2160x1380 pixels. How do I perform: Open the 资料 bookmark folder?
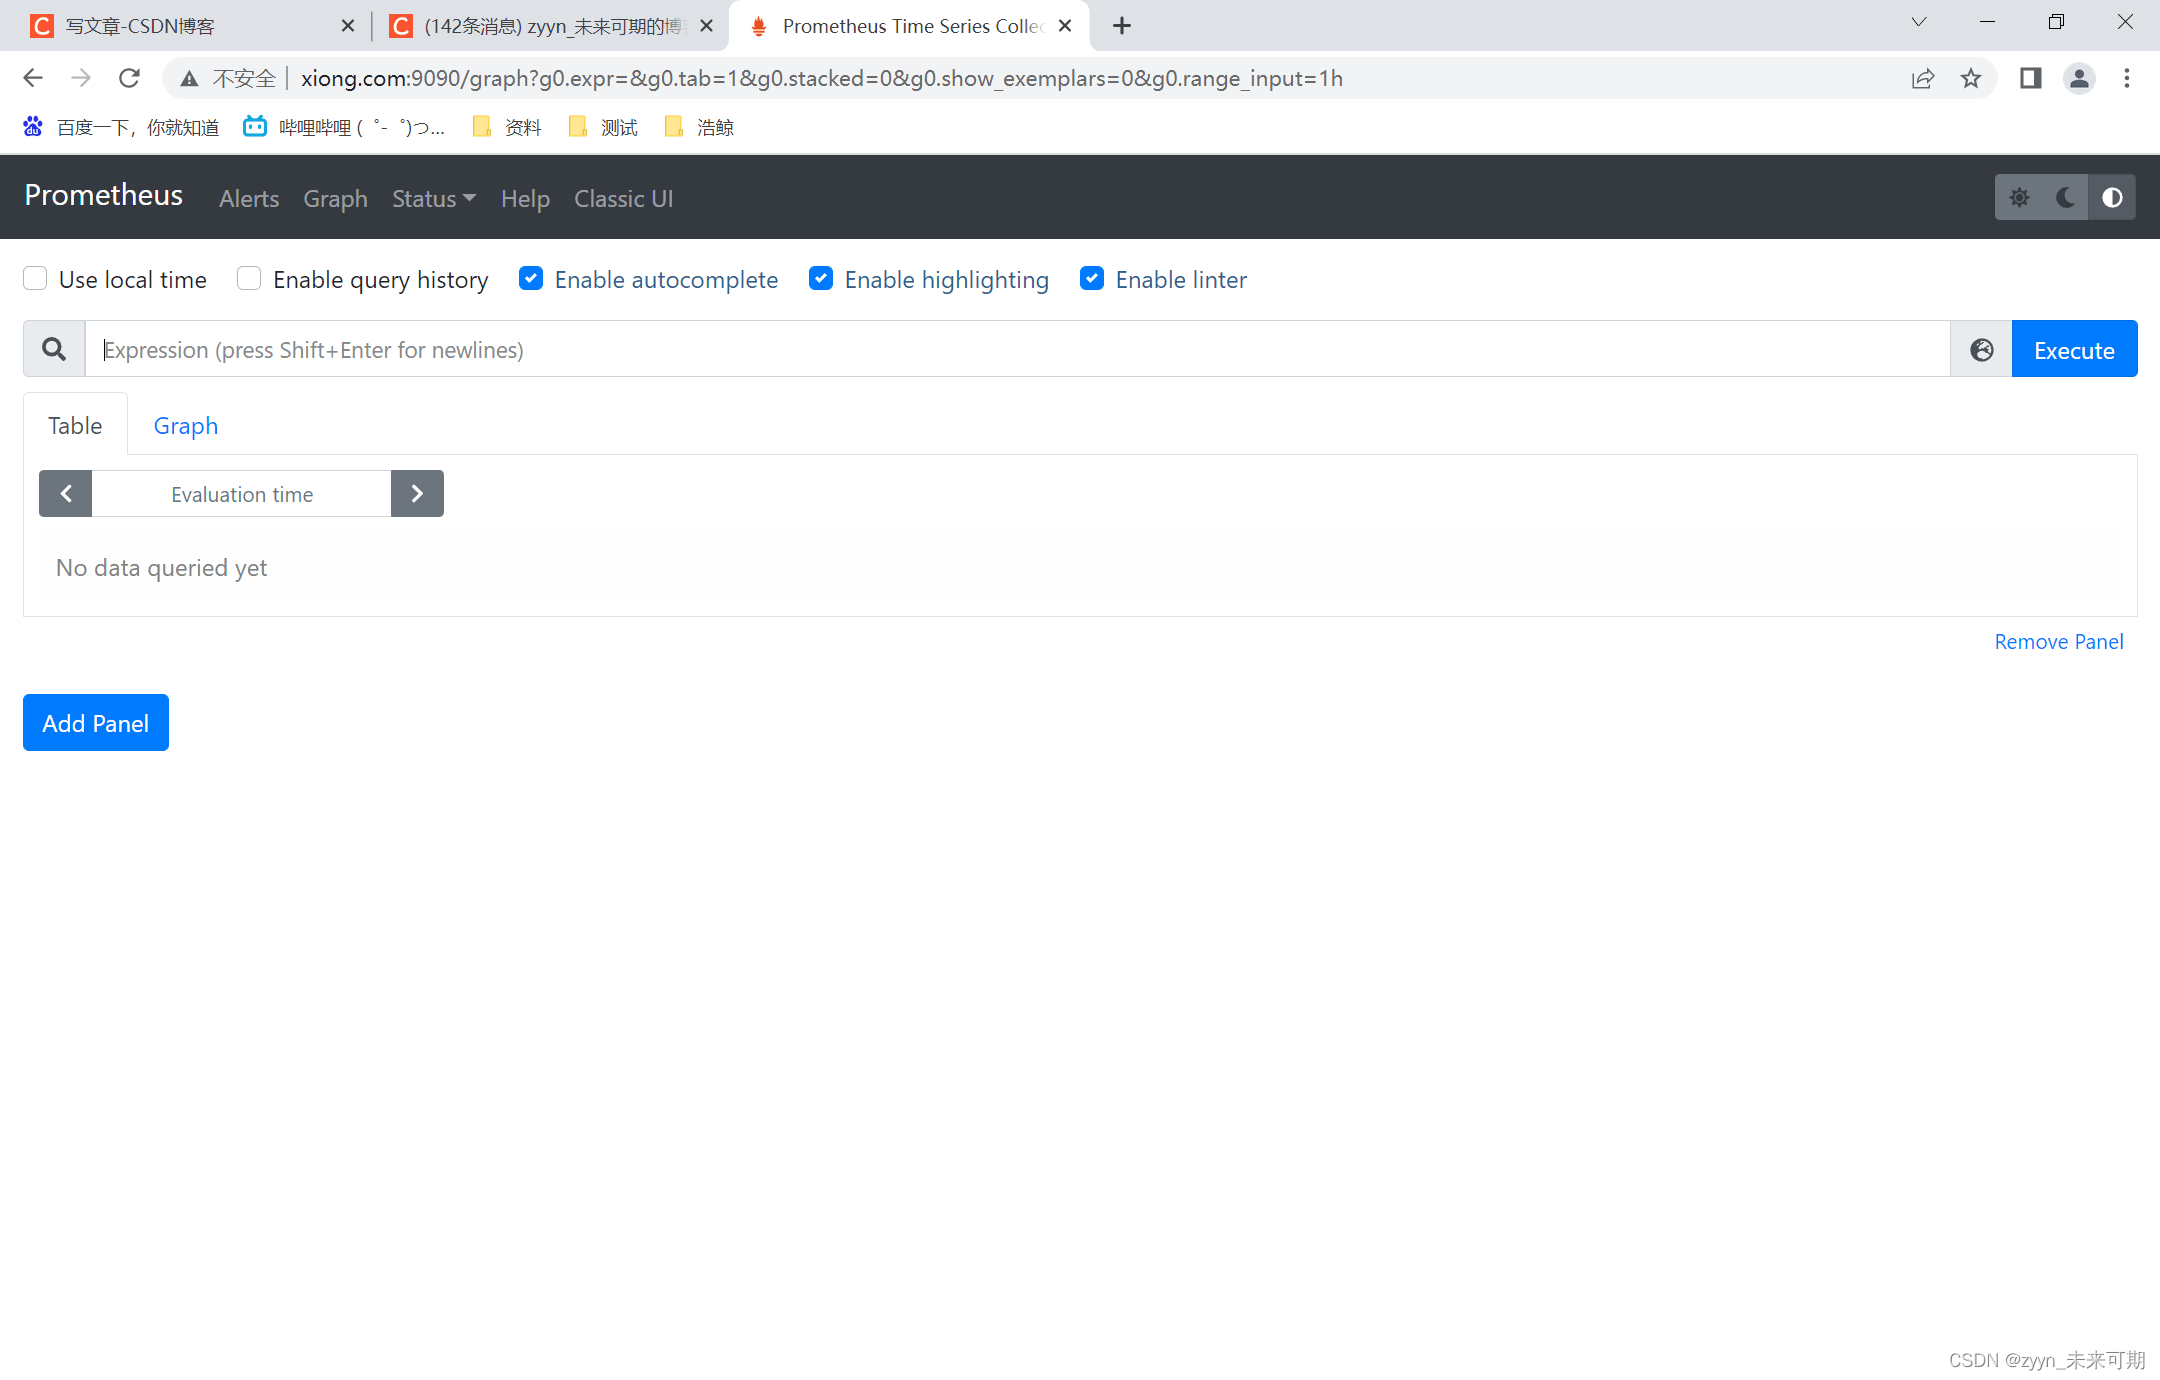click(x=507, y=127)
